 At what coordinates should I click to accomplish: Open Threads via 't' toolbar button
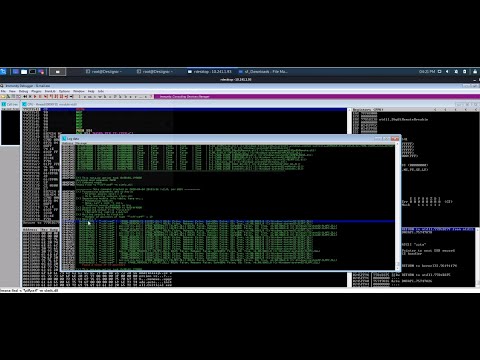95,97
